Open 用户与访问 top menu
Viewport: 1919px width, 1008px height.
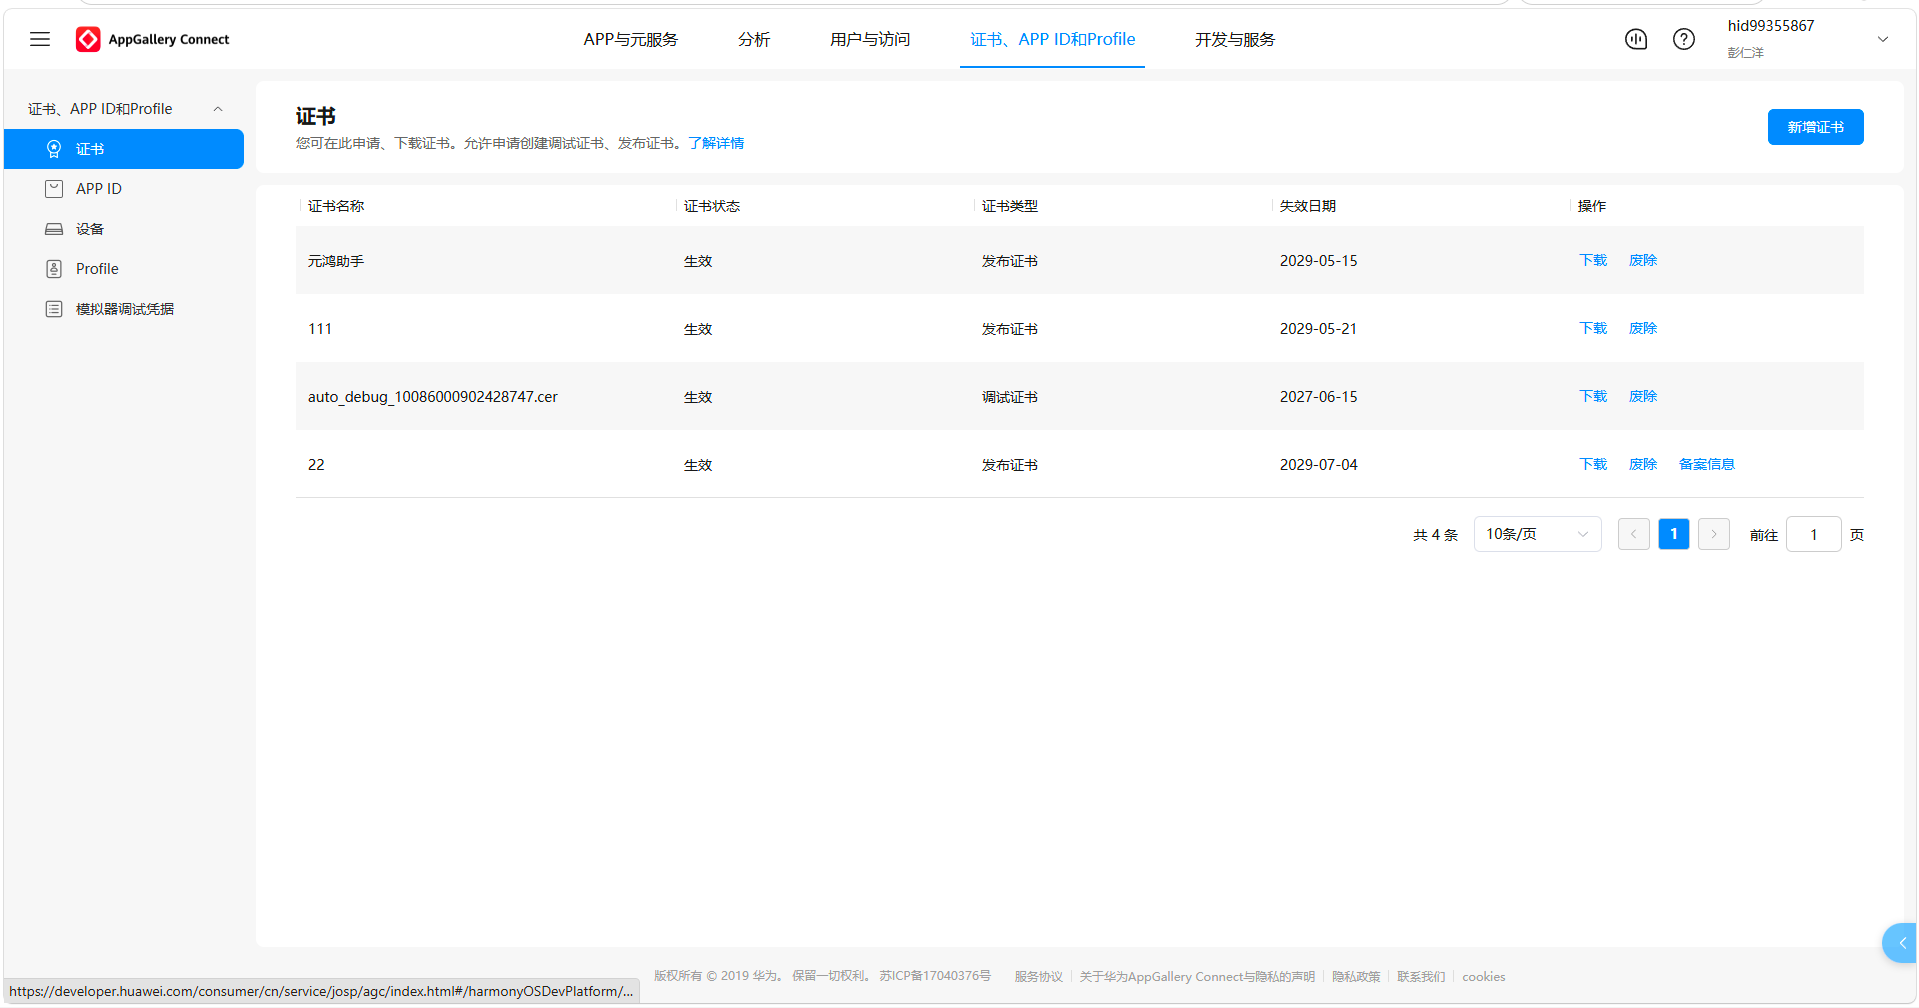point(870,39)
